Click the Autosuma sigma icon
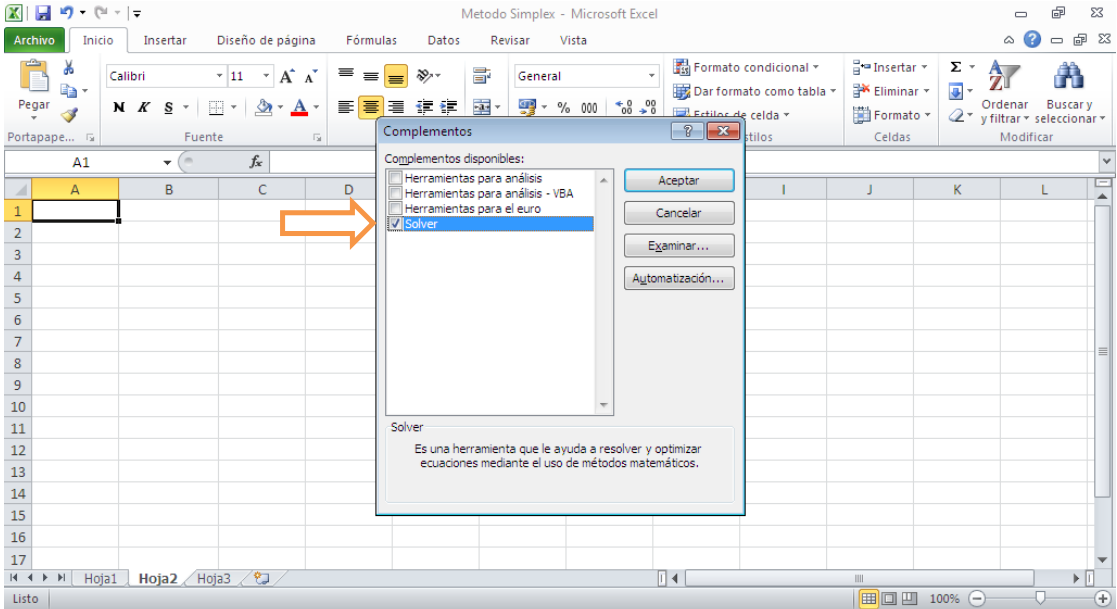Image resolution: width=1117 pixels, height=609 pixels. pyautogui.click(x=956, y=66)
